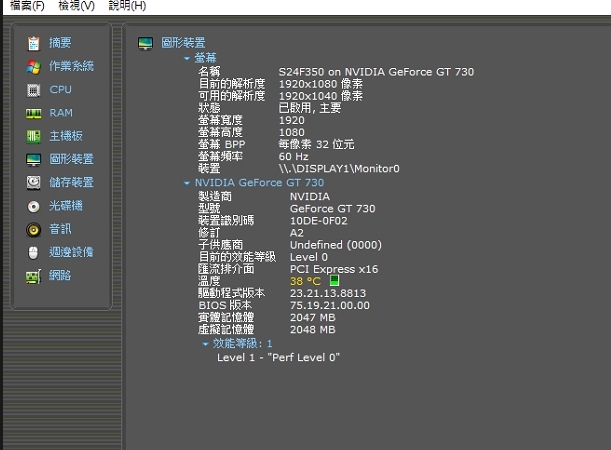Click the Level 1 - "Perf Level 0" row
The width and height of the screenshot is (611, 450).
coord(278,358)
